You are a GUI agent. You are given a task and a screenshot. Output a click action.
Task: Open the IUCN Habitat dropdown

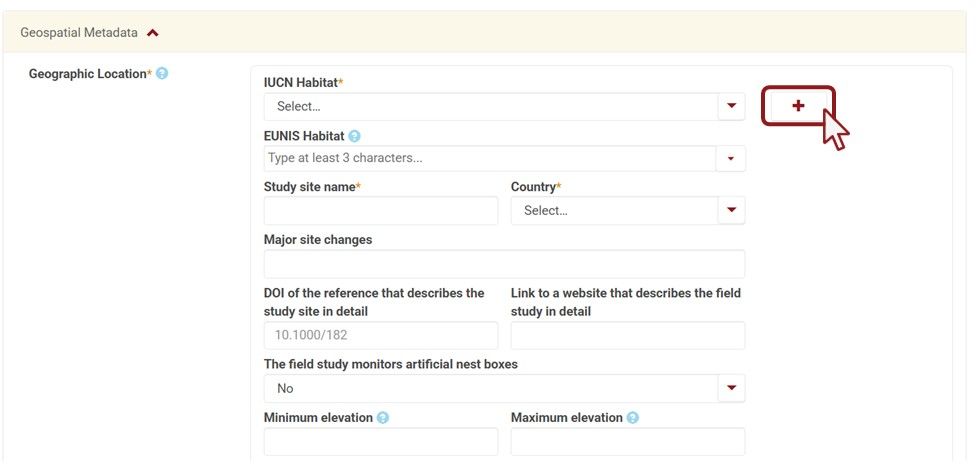point(731,106)
